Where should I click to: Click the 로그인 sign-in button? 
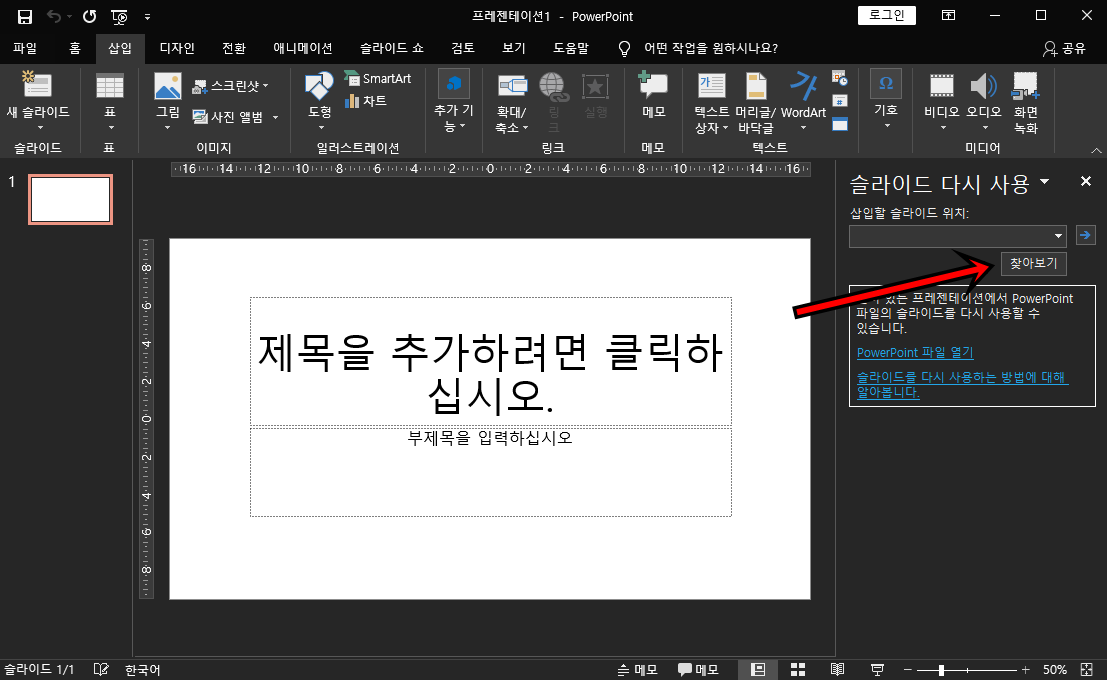[887, 15]
